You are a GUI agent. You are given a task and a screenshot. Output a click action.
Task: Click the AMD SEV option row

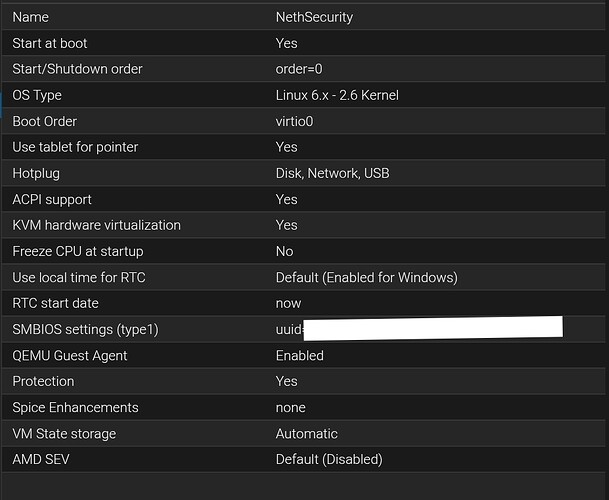coord(42,460)
